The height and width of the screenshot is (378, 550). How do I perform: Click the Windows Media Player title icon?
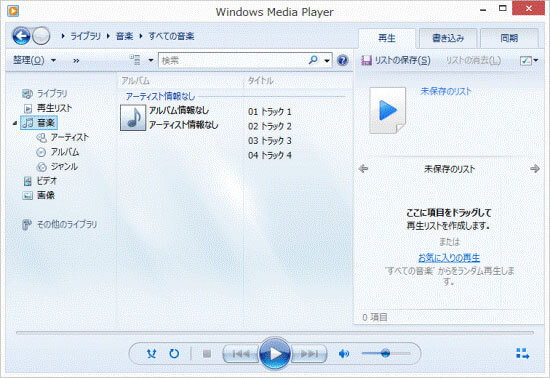13,11
